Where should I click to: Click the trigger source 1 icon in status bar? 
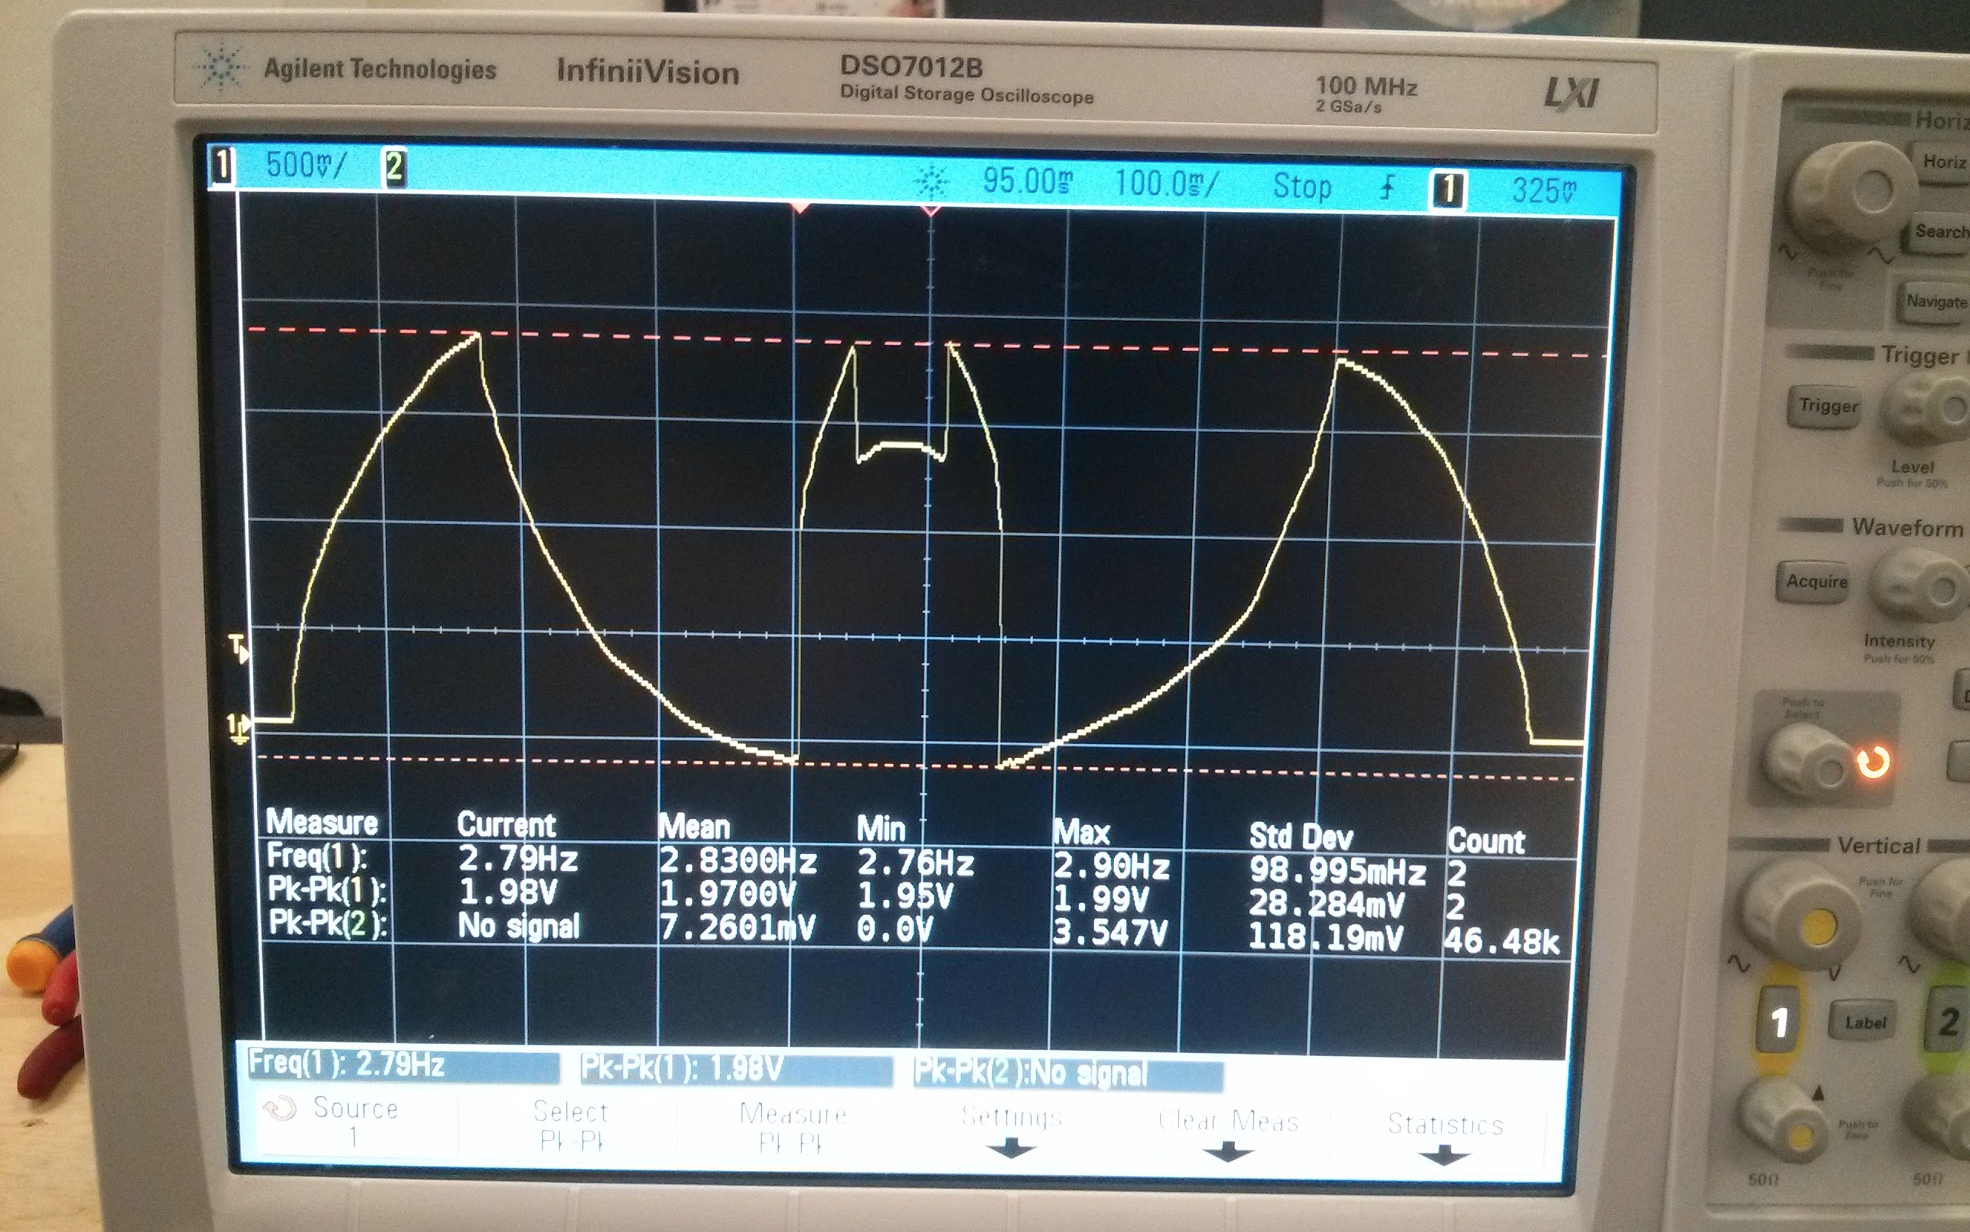point(1447,189)
